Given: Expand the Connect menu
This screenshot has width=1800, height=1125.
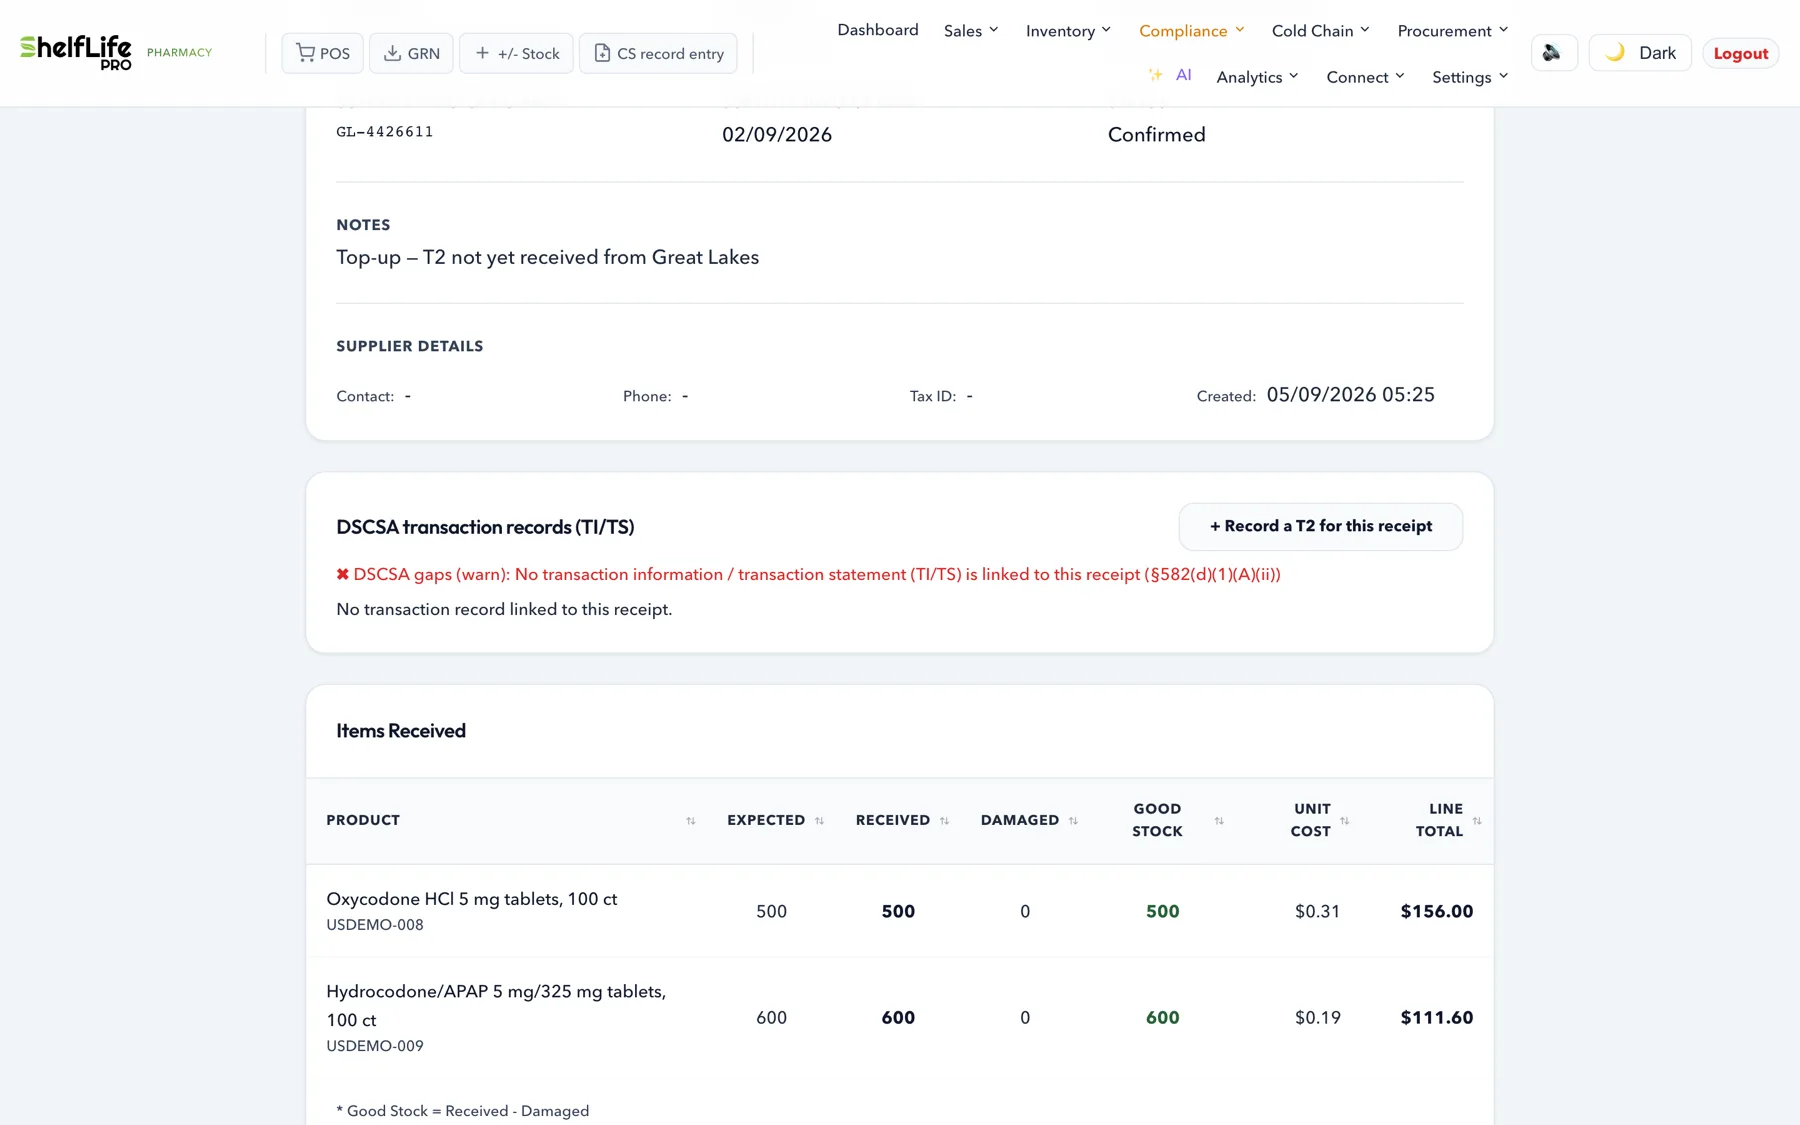Looking at the screenshot, I should [1365, 77].
